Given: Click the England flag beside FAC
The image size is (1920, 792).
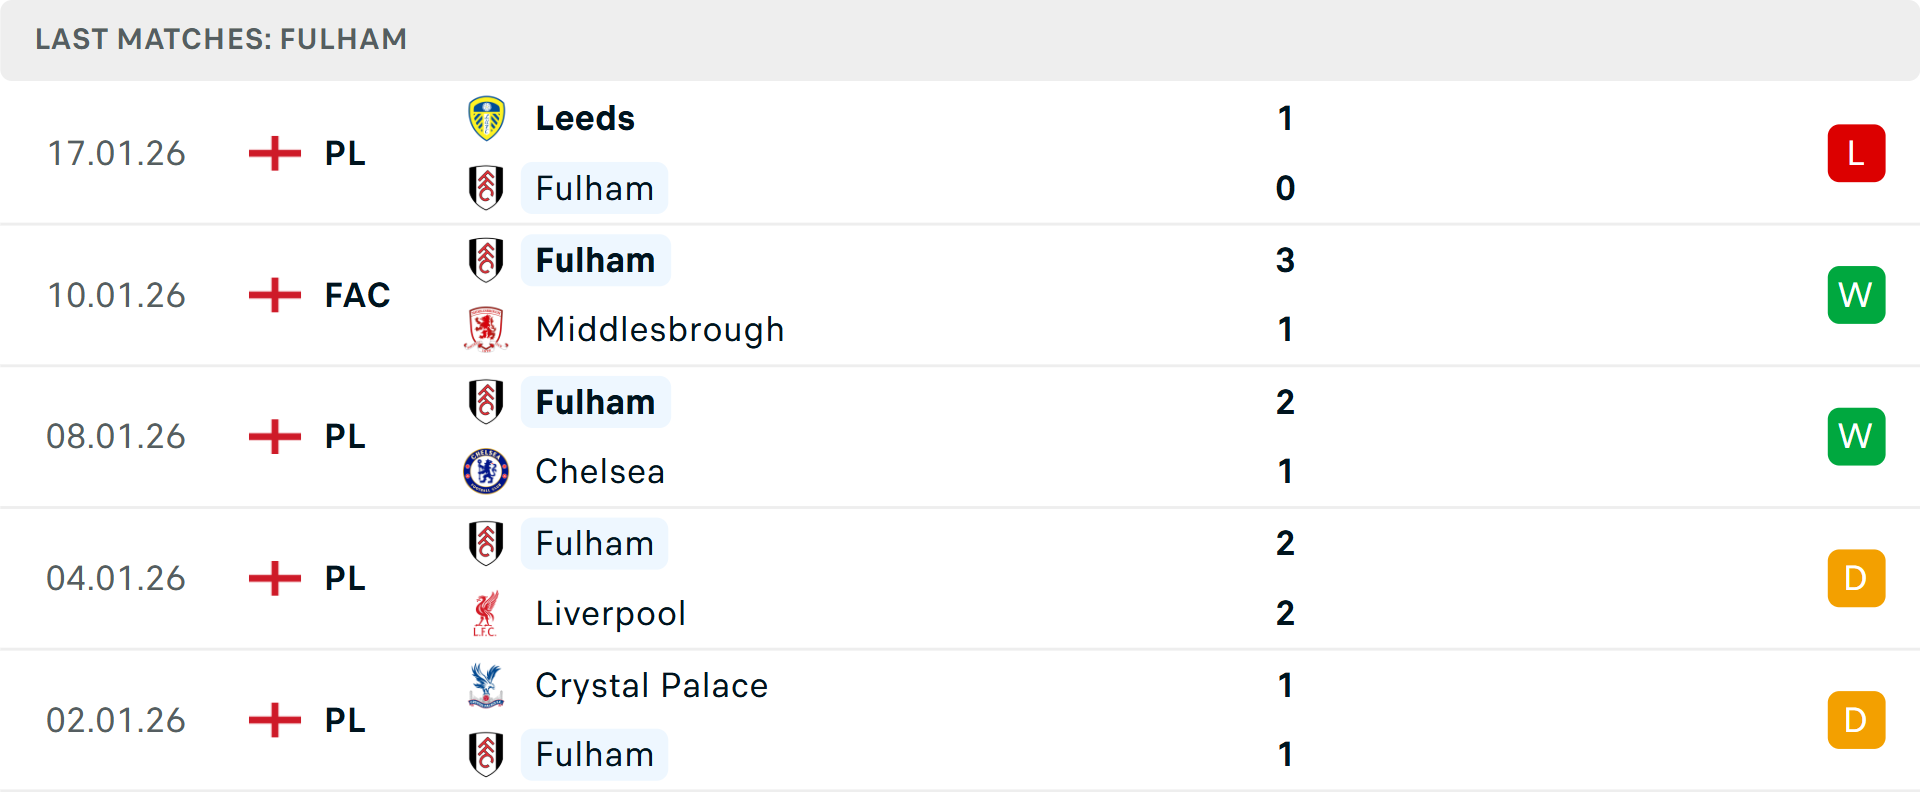Looking at the screenshot, I should (274, 295).
